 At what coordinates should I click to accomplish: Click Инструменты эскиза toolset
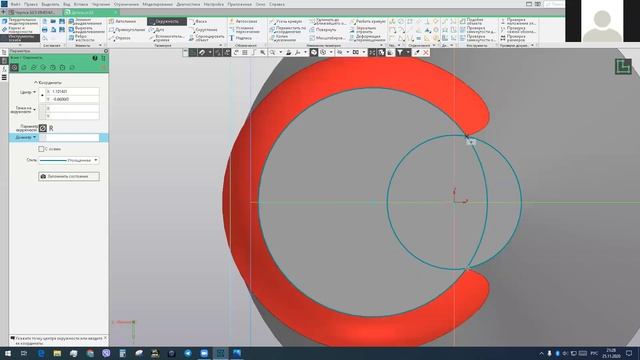coord(20,38)
